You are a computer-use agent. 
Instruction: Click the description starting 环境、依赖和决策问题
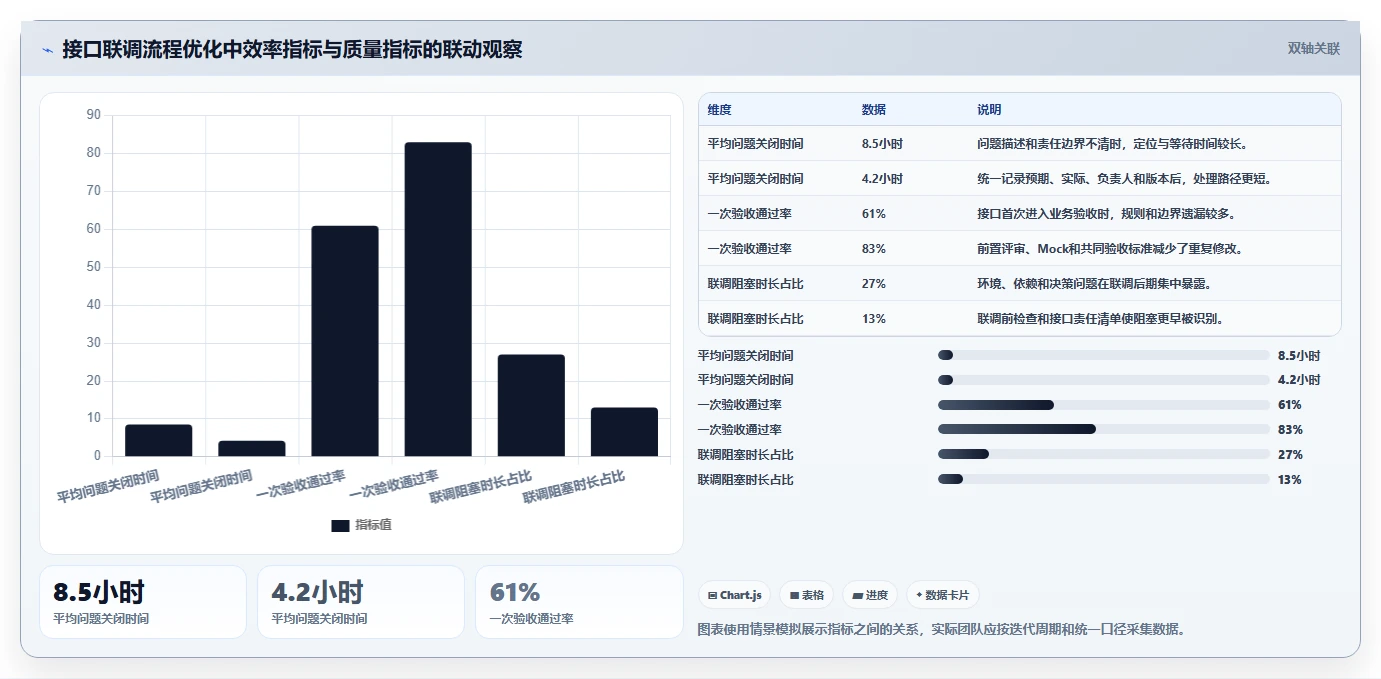coord(1094,284)
